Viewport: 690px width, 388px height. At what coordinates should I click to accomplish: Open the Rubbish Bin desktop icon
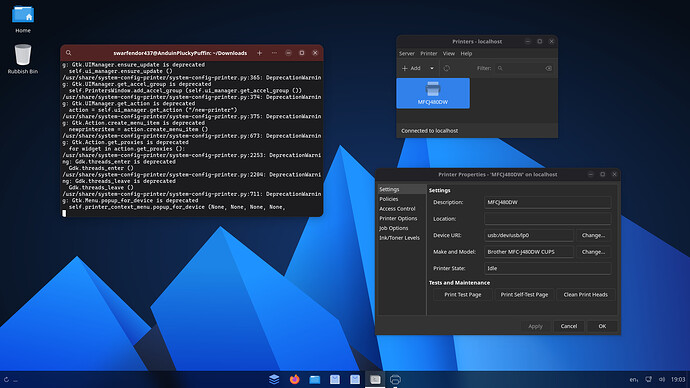pos(23,59)
